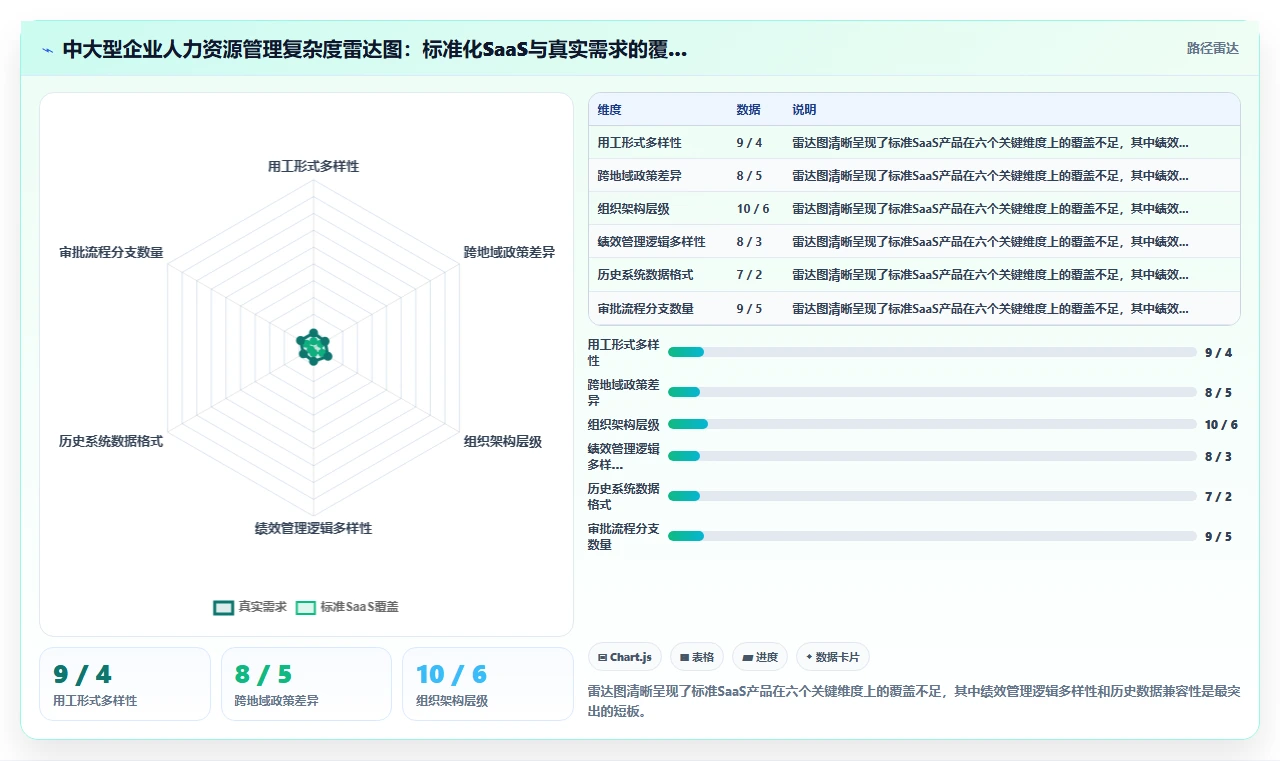Select the Chart.js tag
Viewport: 1280px width, 761px height.
tap(624, 657)
